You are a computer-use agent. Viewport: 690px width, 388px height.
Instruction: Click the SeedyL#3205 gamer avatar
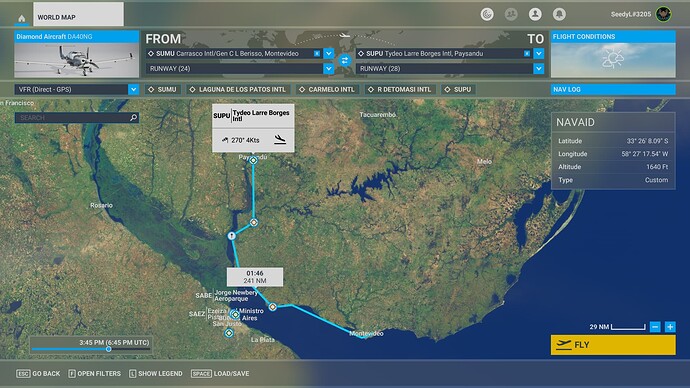click(x=664, y=14)
